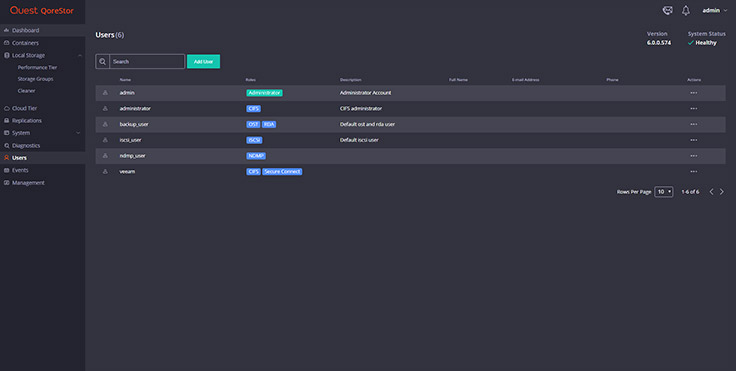
Task: Open Events in the sidebar
Action: coord(43,170)
